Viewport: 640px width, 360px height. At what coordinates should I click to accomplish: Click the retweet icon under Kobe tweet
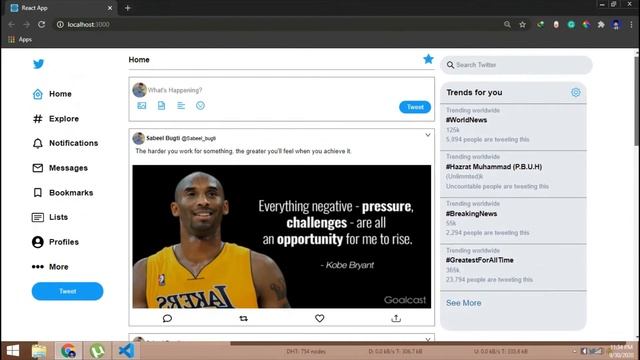click(x=244, y=318)
